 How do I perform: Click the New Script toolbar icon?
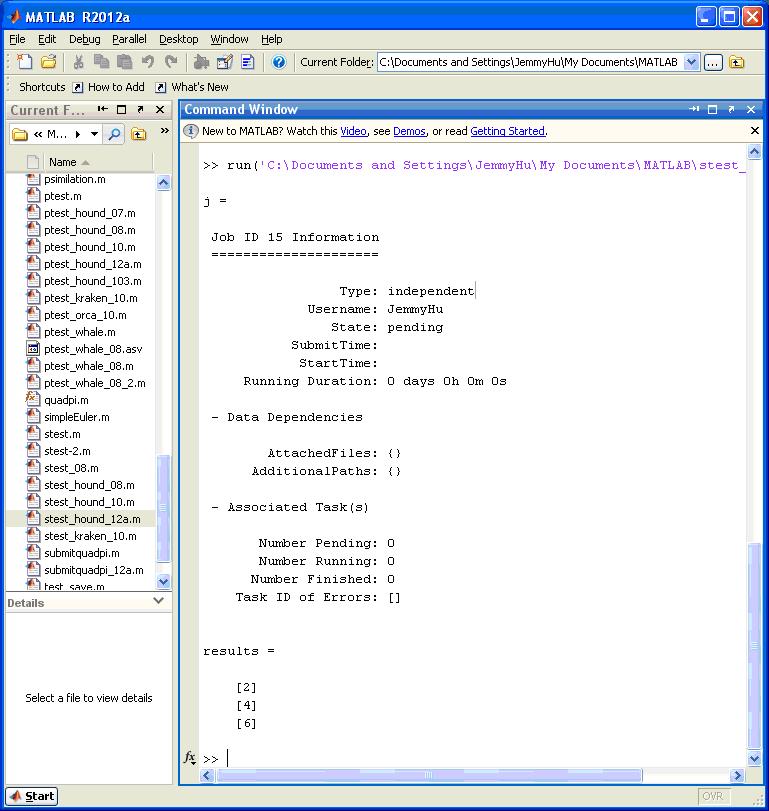(x=24, y=62)
